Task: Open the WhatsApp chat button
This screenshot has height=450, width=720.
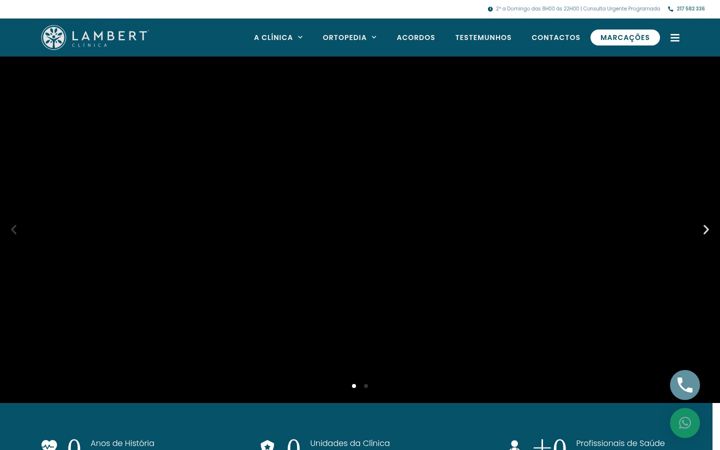Action: tap(685, 423)
